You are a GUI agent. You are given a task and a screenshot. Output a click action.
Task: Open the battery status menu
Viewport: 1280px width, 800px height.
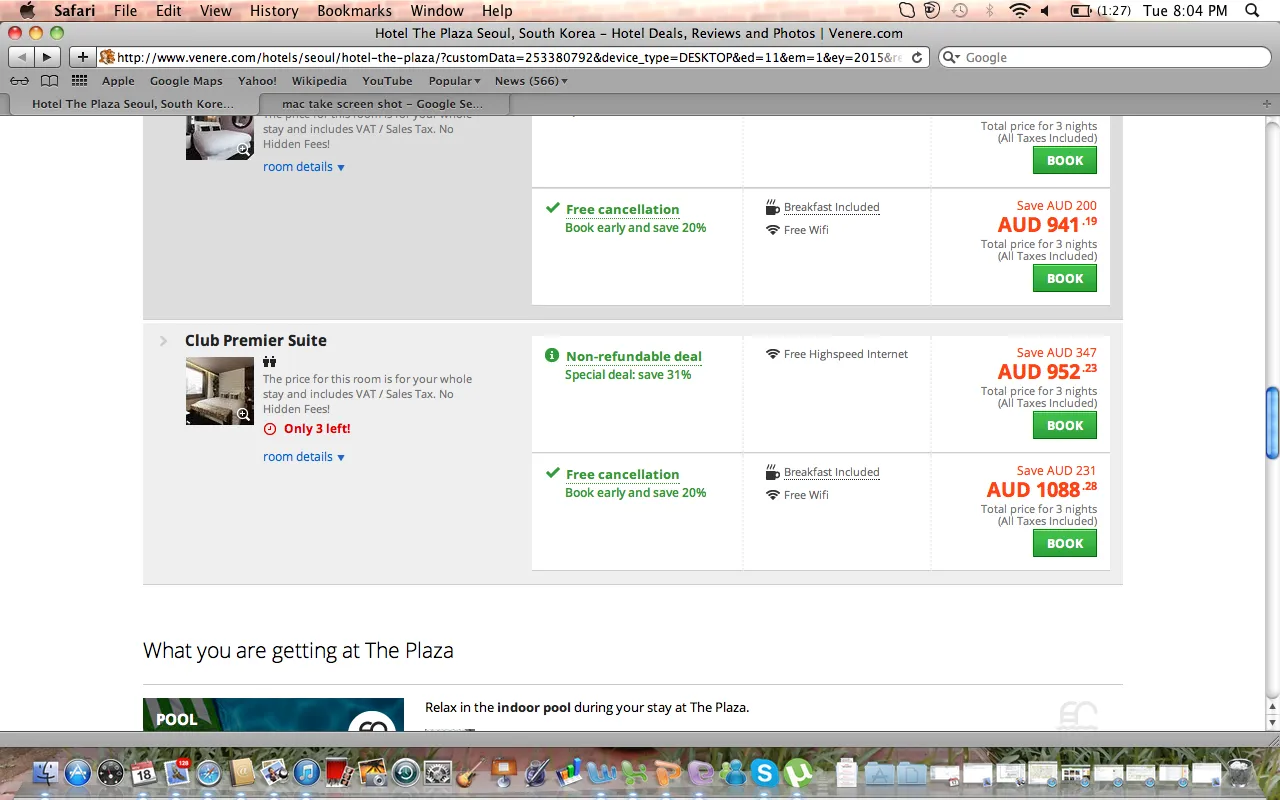[1100, 11]
